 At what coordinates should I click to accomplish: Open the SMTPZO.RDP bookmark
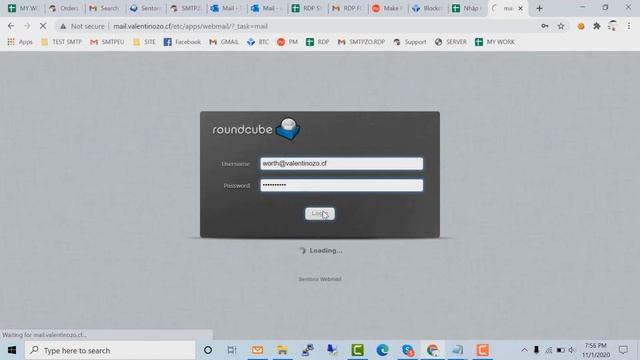tap(361, 42)
